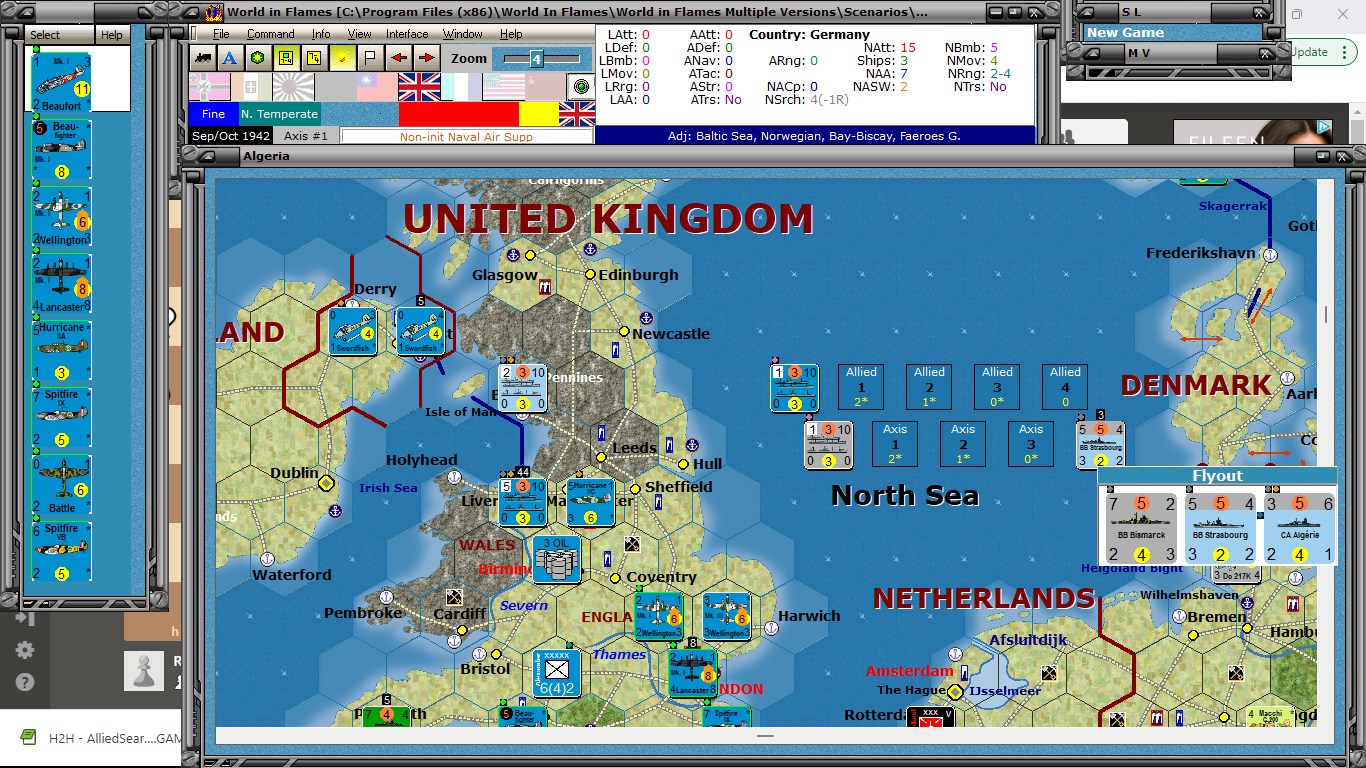Select the Japanese rising sun flag
The image size is (1366, 768).
pyautogui.click(x=293, y=87)
